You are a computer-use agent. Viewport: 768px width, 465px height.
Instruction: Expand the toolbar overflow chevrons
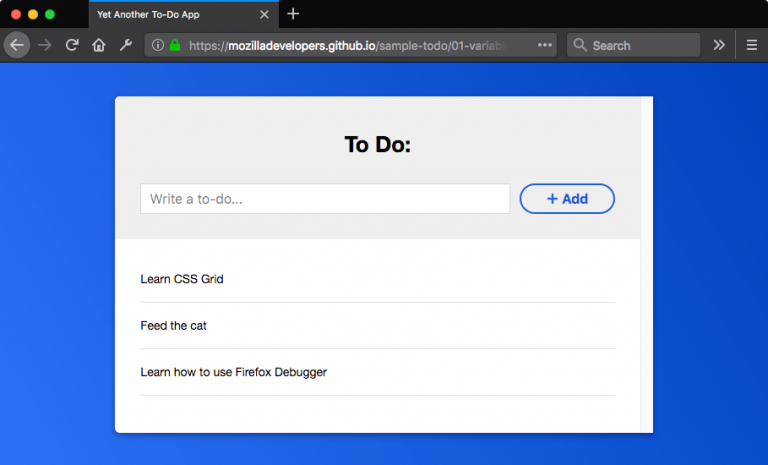click(719, 45)
